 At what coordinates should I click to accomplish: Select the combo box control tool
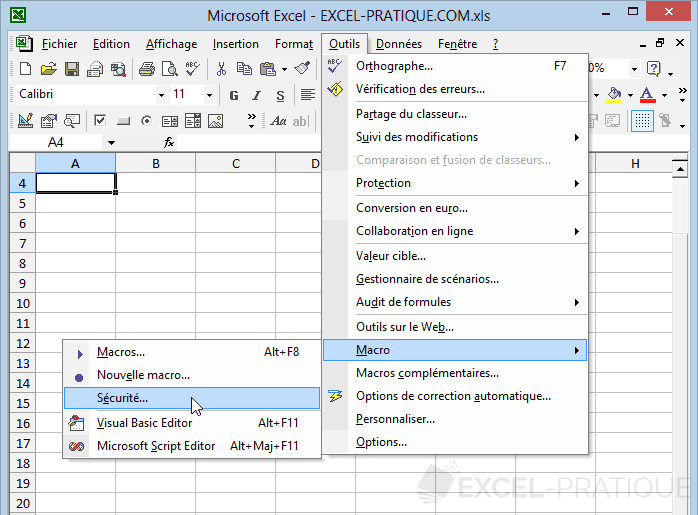click(193, 121)
